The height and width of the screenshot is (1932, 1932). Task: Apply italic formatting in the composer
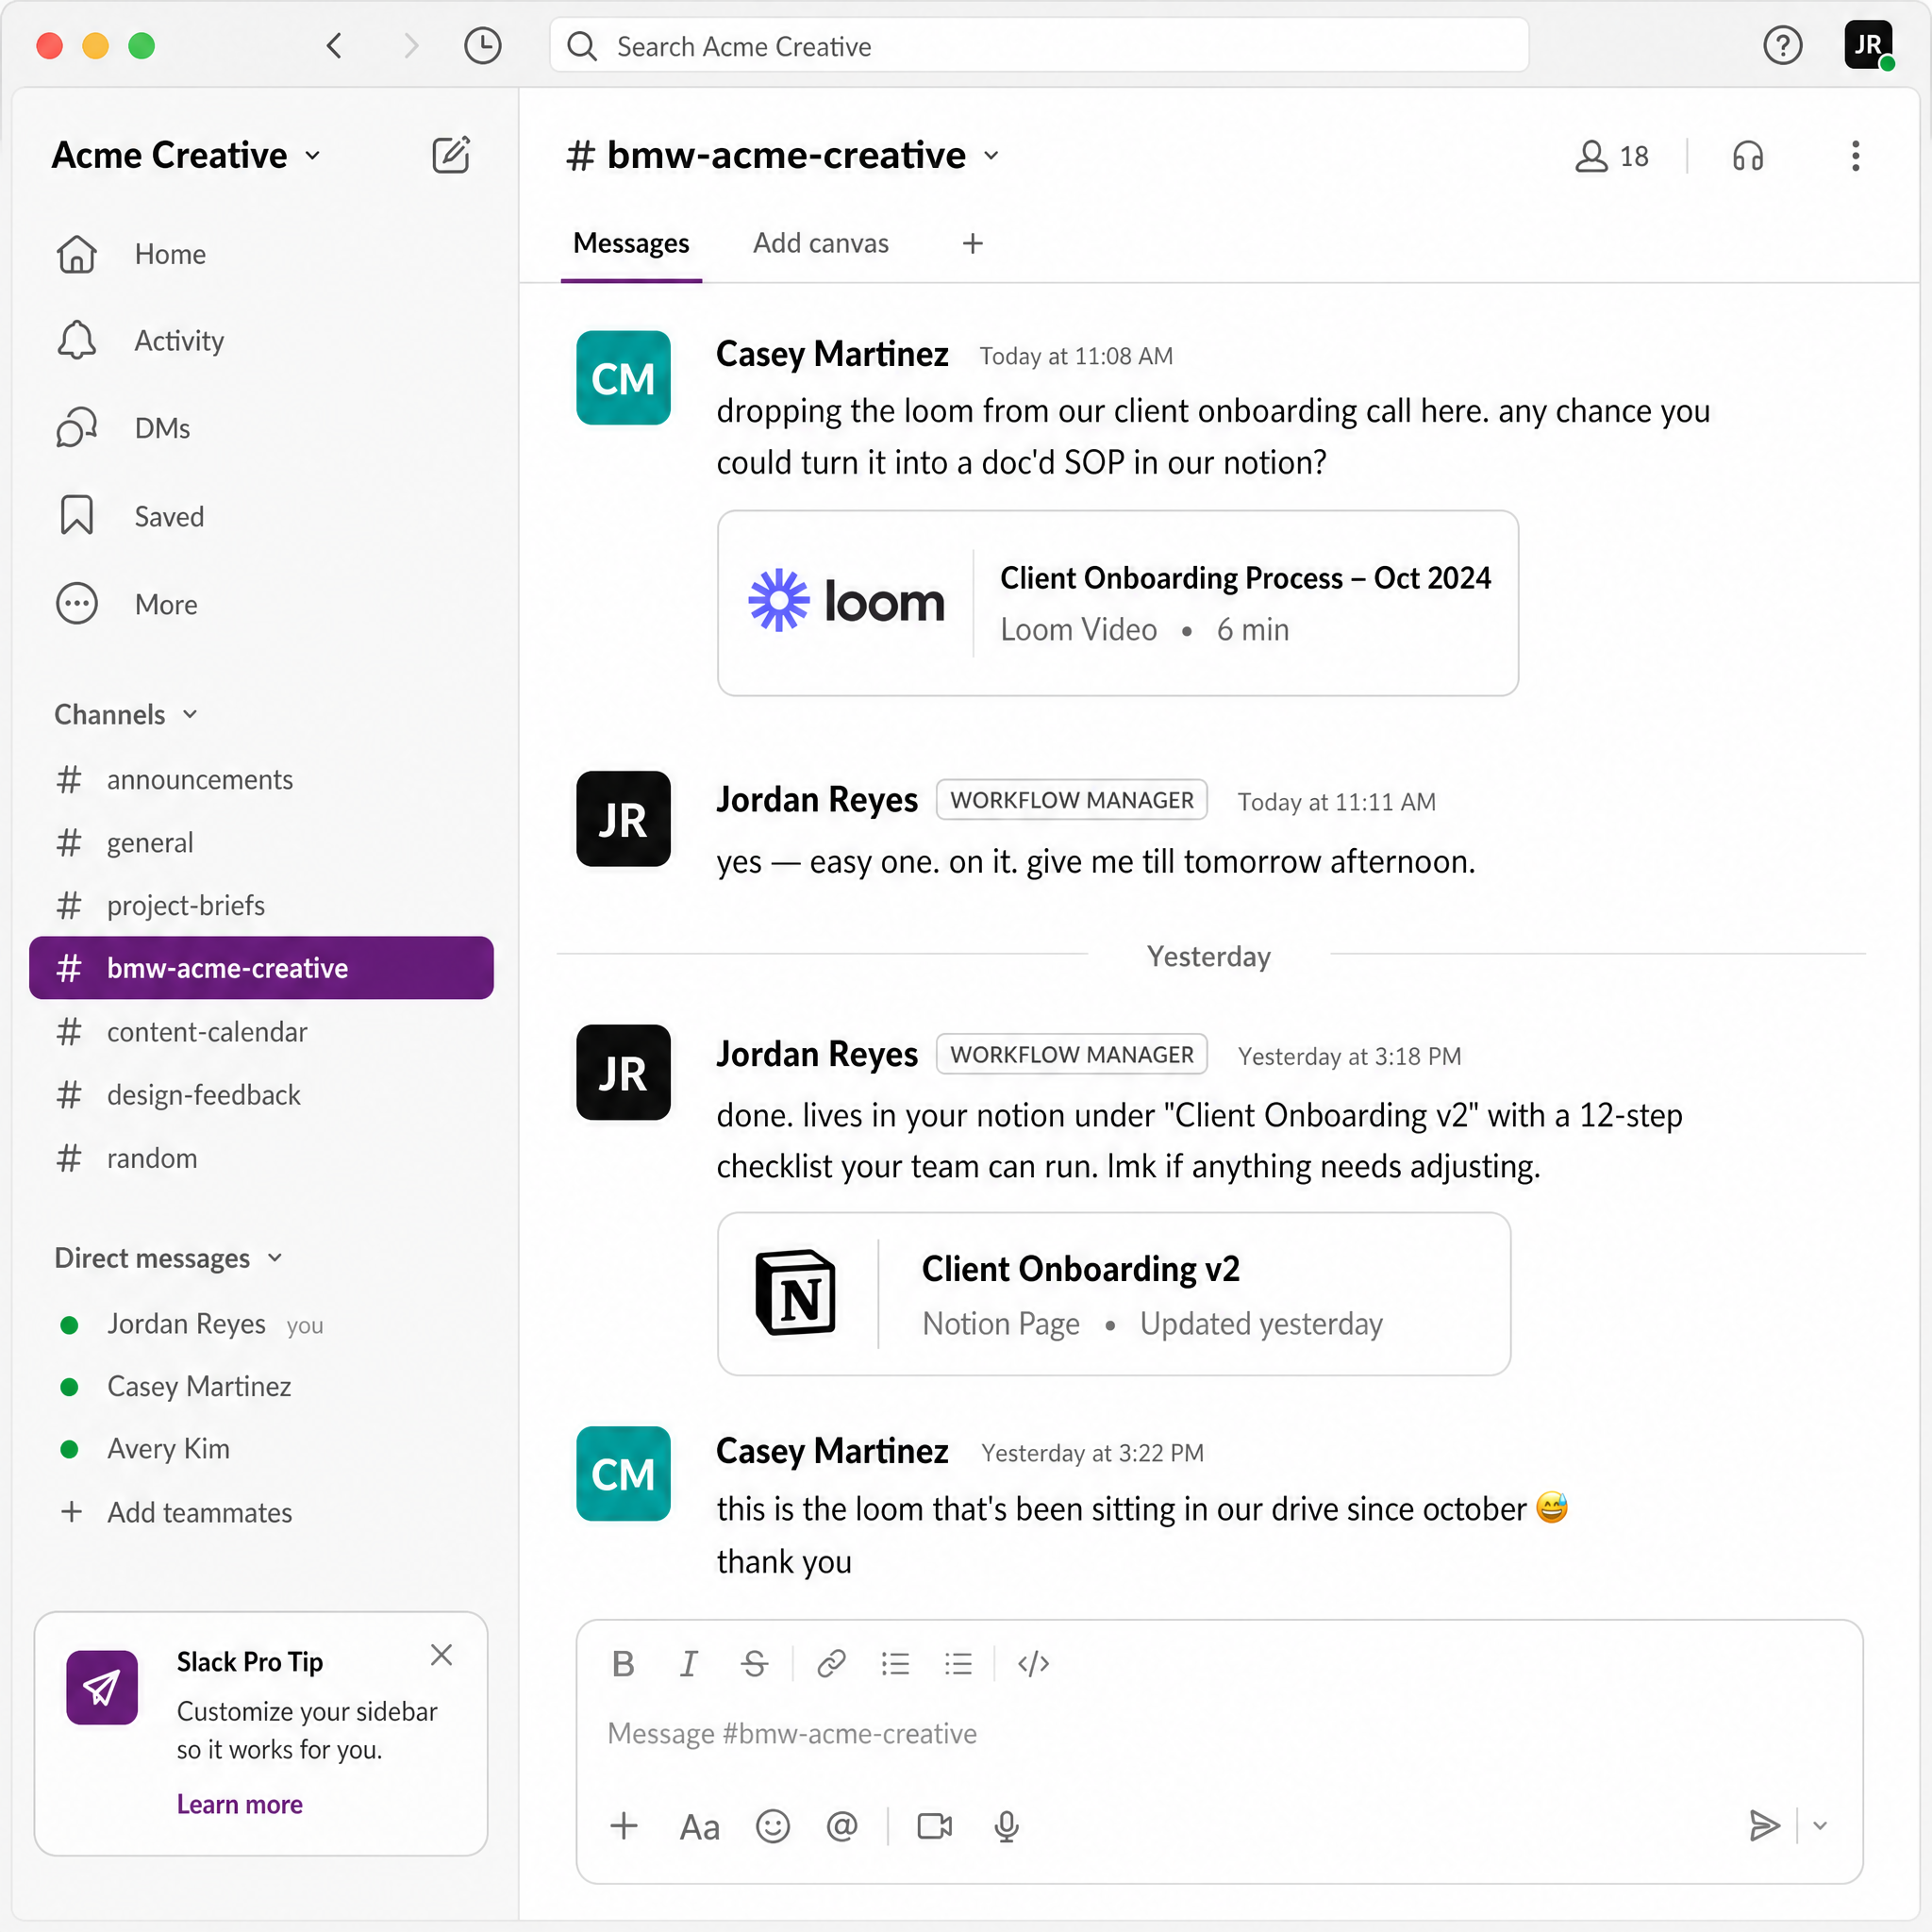click(688, 1664)
